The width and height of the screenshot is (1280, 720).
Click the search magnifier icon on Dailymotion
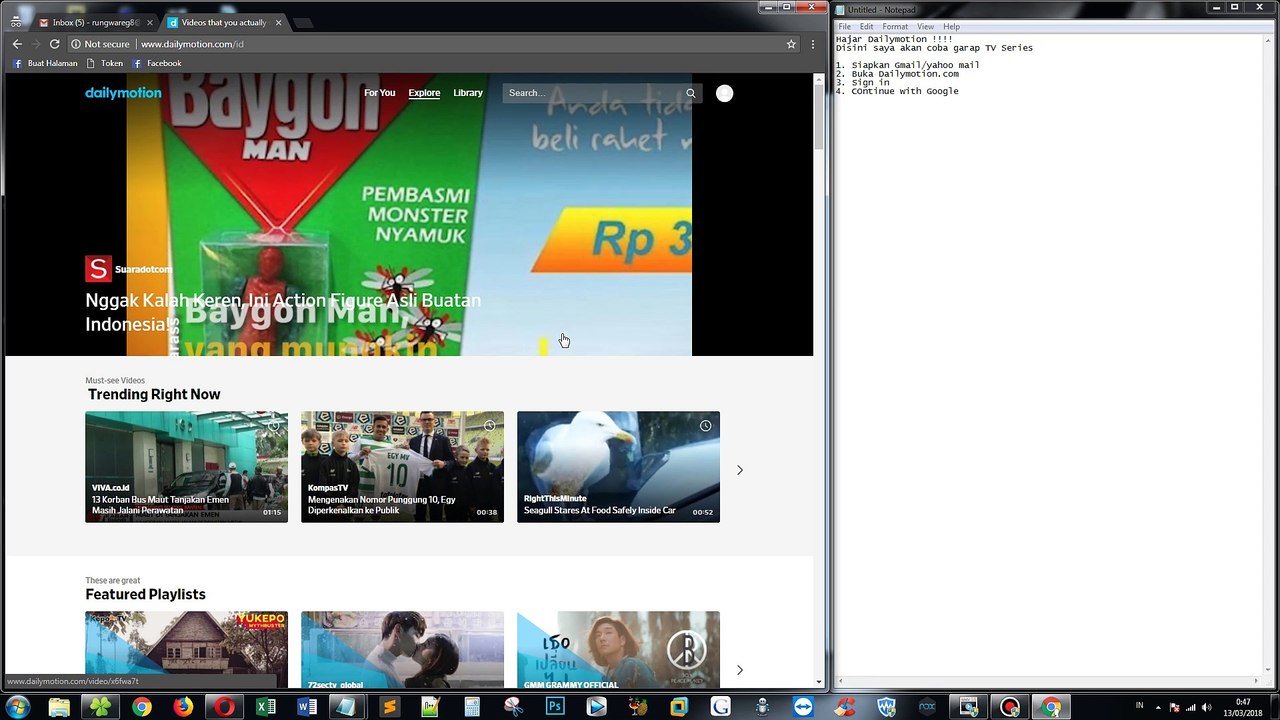coord(690,93)
